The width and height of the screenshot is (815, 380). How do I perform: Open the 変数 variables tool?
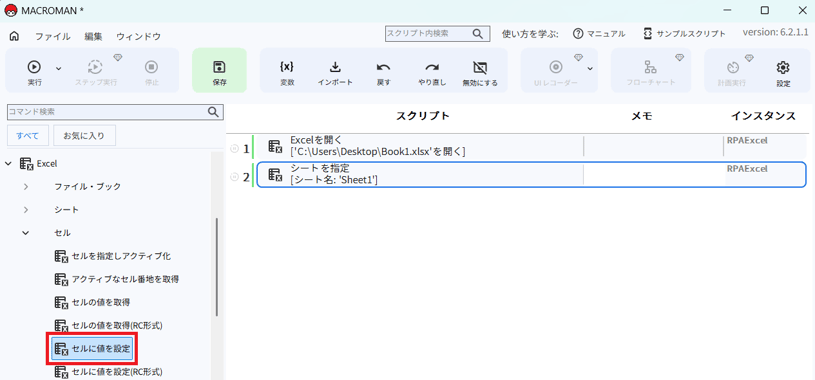(287, 73)
